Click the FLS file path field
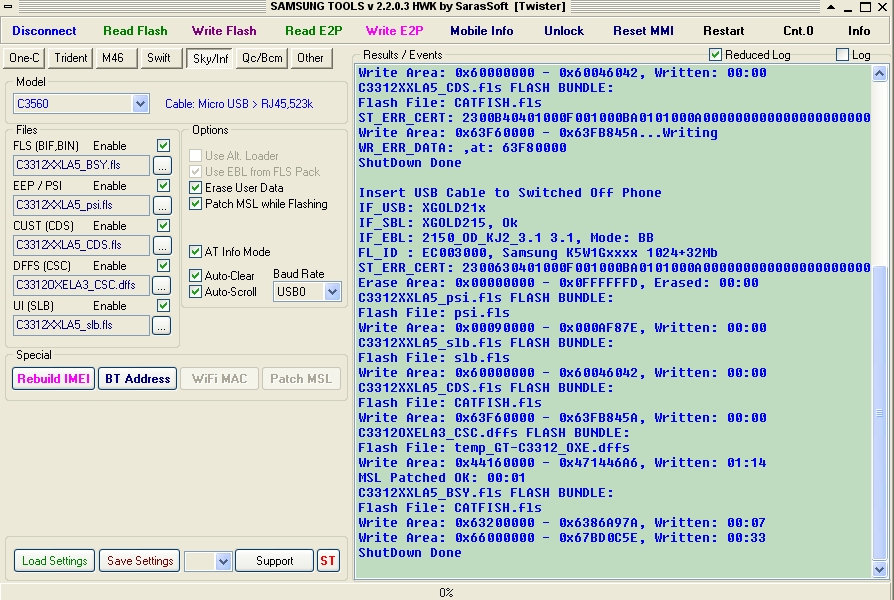 click(x=81, y=165)
